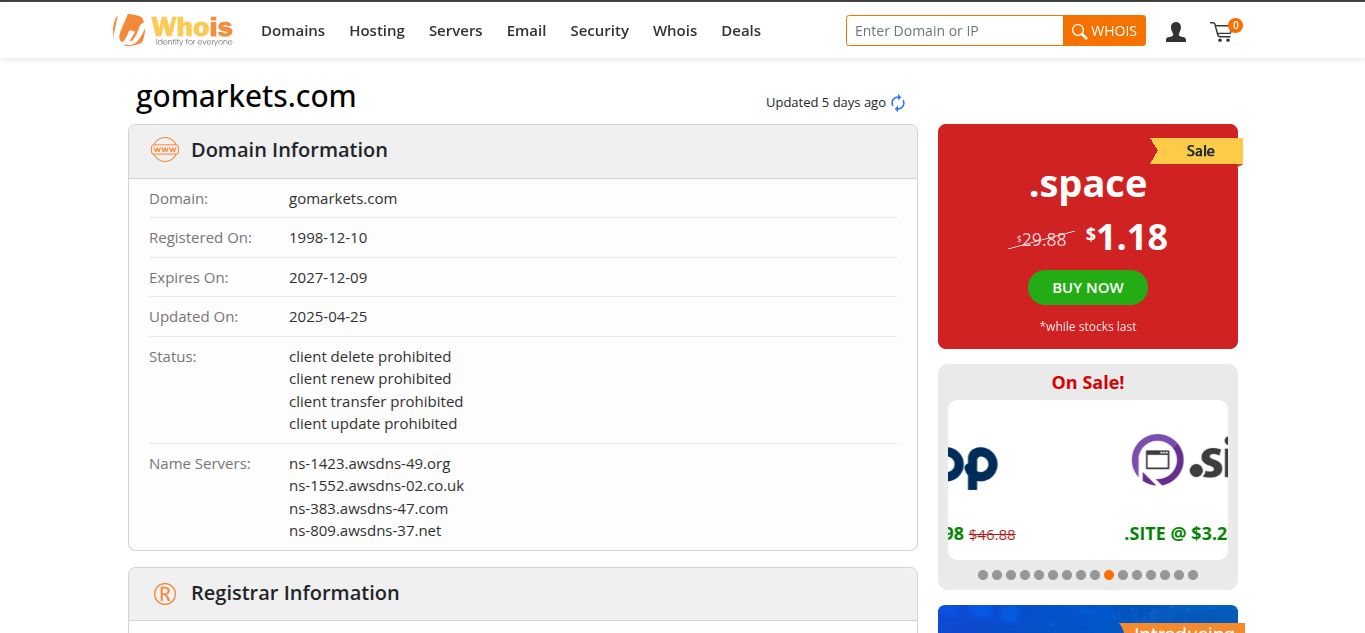Select the Updated On date 2025-04-25
The width and height of the screenshot is (1365, 633).
tap(328, 317)
